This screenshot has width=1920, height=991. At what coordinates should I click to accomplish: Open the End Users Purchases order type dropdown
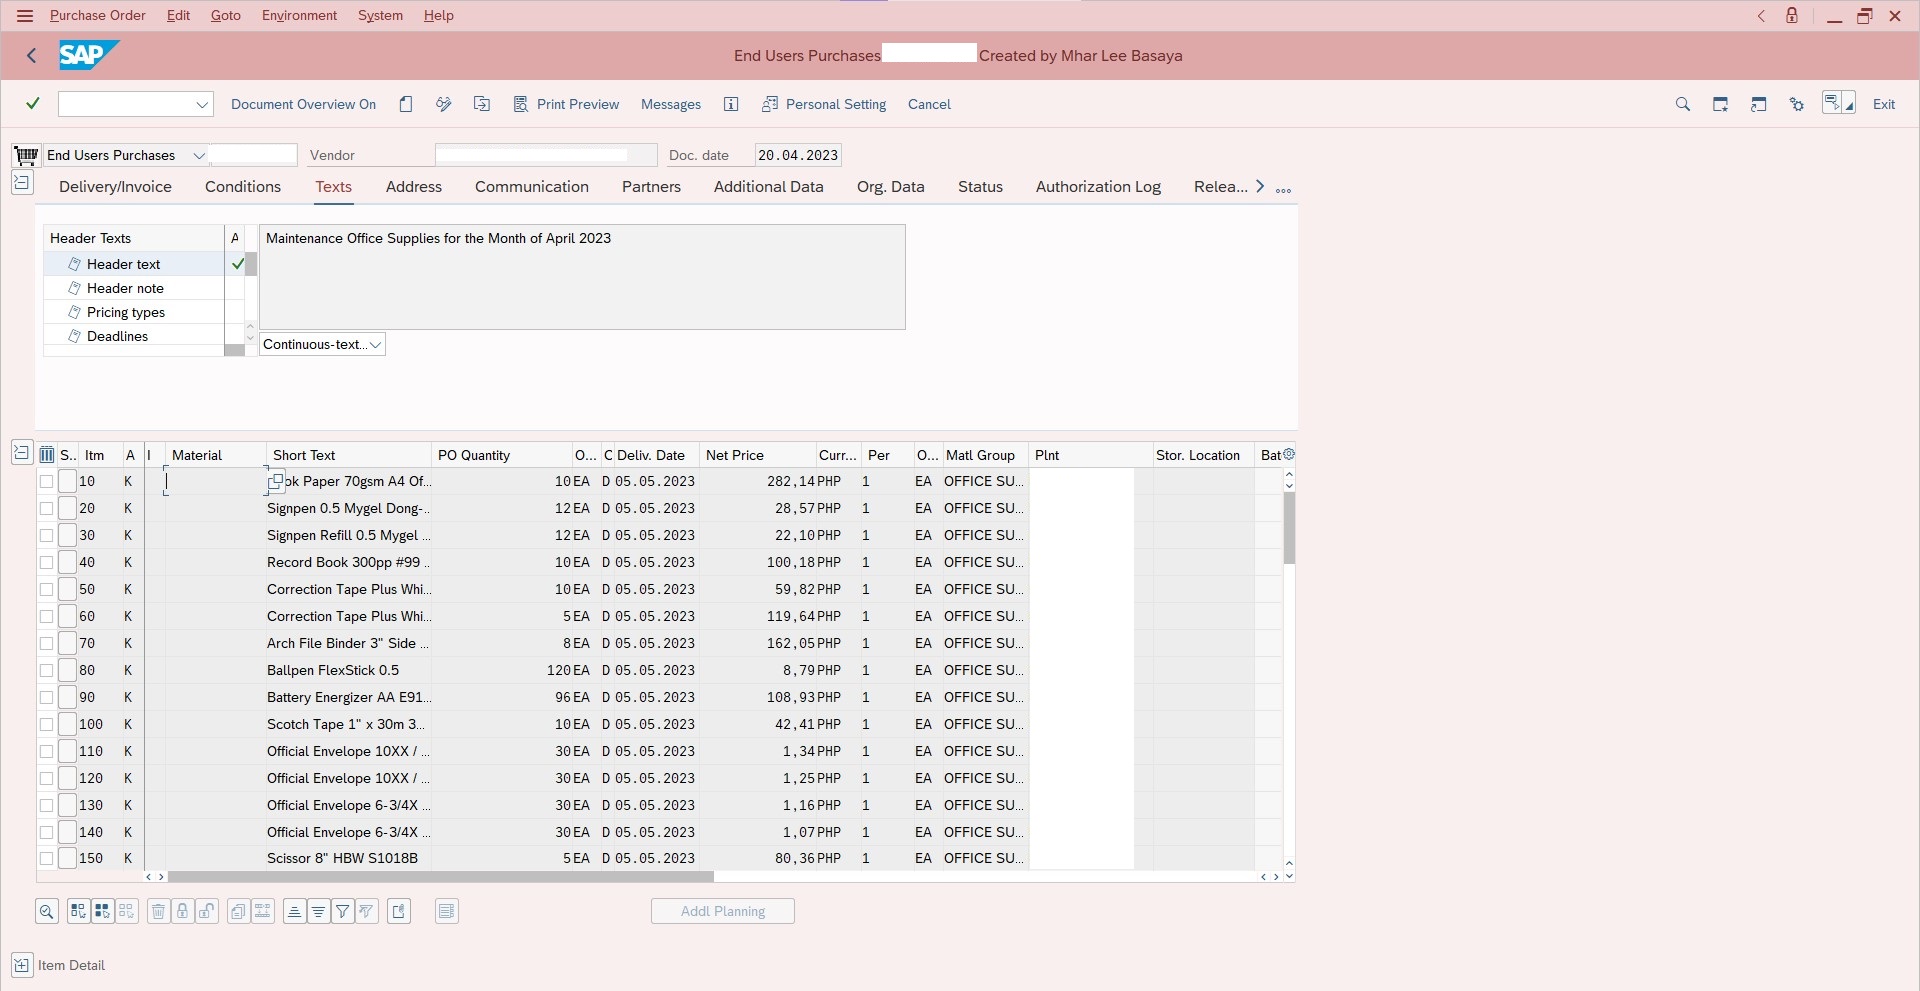coord(198,156)
